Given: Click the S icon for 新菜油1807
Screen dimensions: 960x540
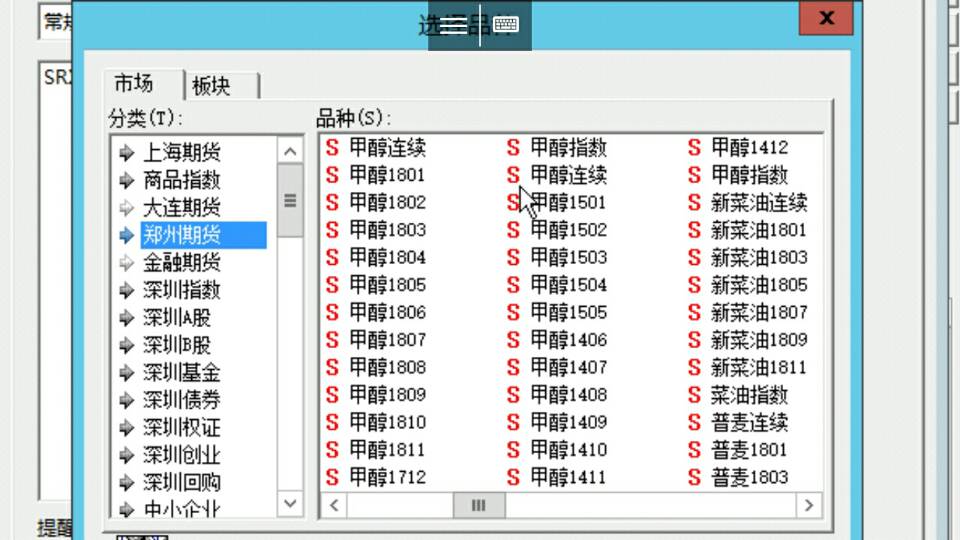Looking at the screenshot, I should click(694, 312).
